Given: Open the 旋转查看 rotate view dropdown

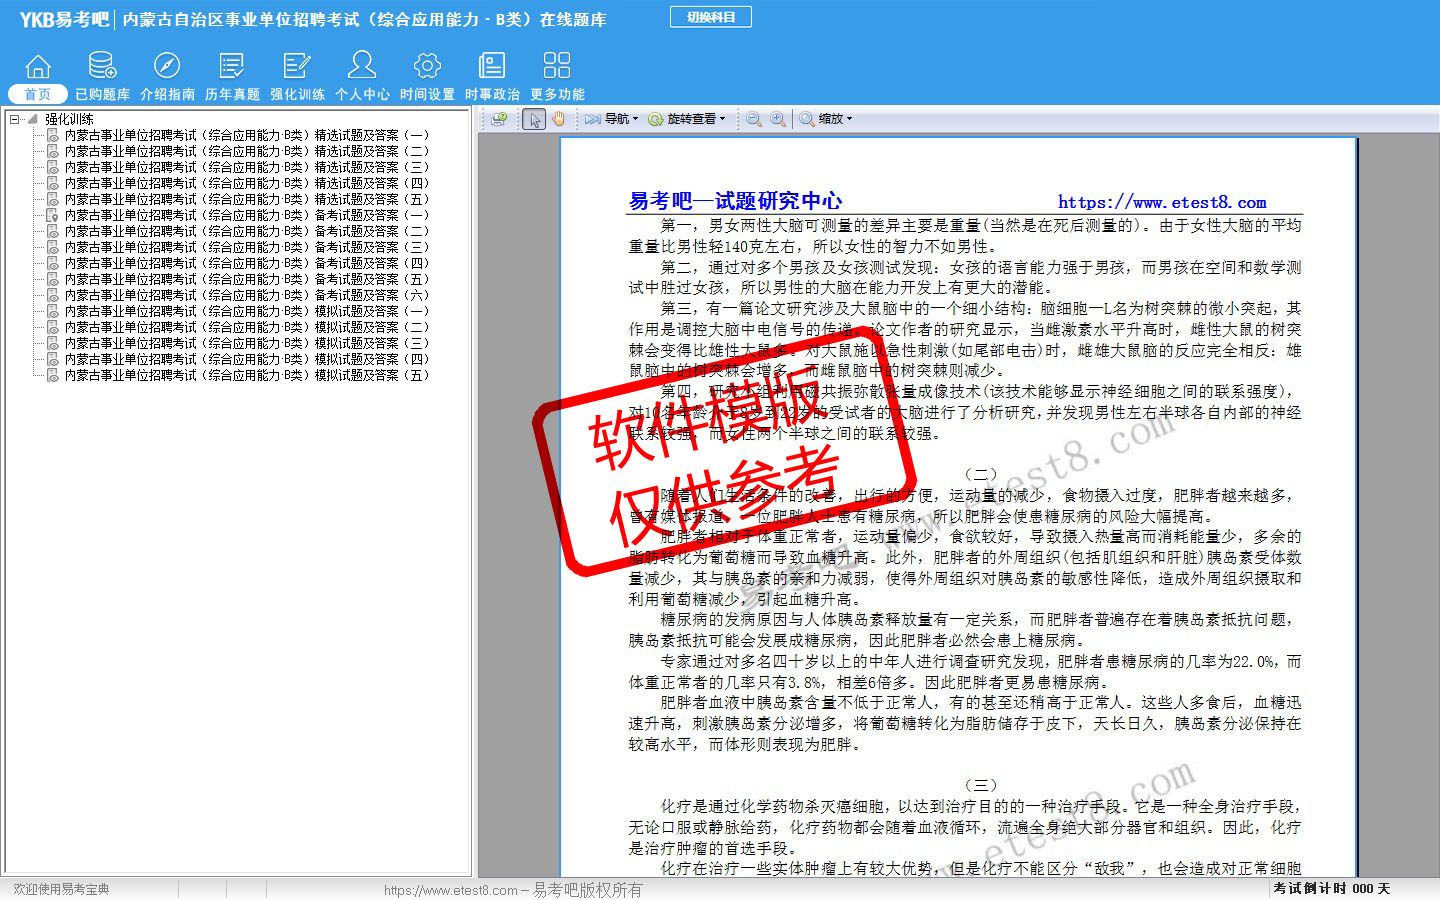Looking at the screenshot, I should 687,119.
